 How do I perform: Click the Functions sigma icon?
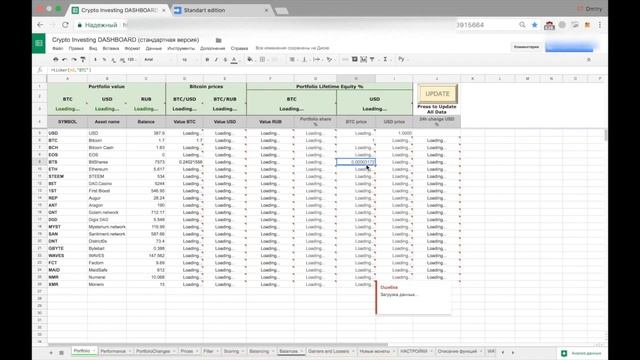click(x=385, y=60)
